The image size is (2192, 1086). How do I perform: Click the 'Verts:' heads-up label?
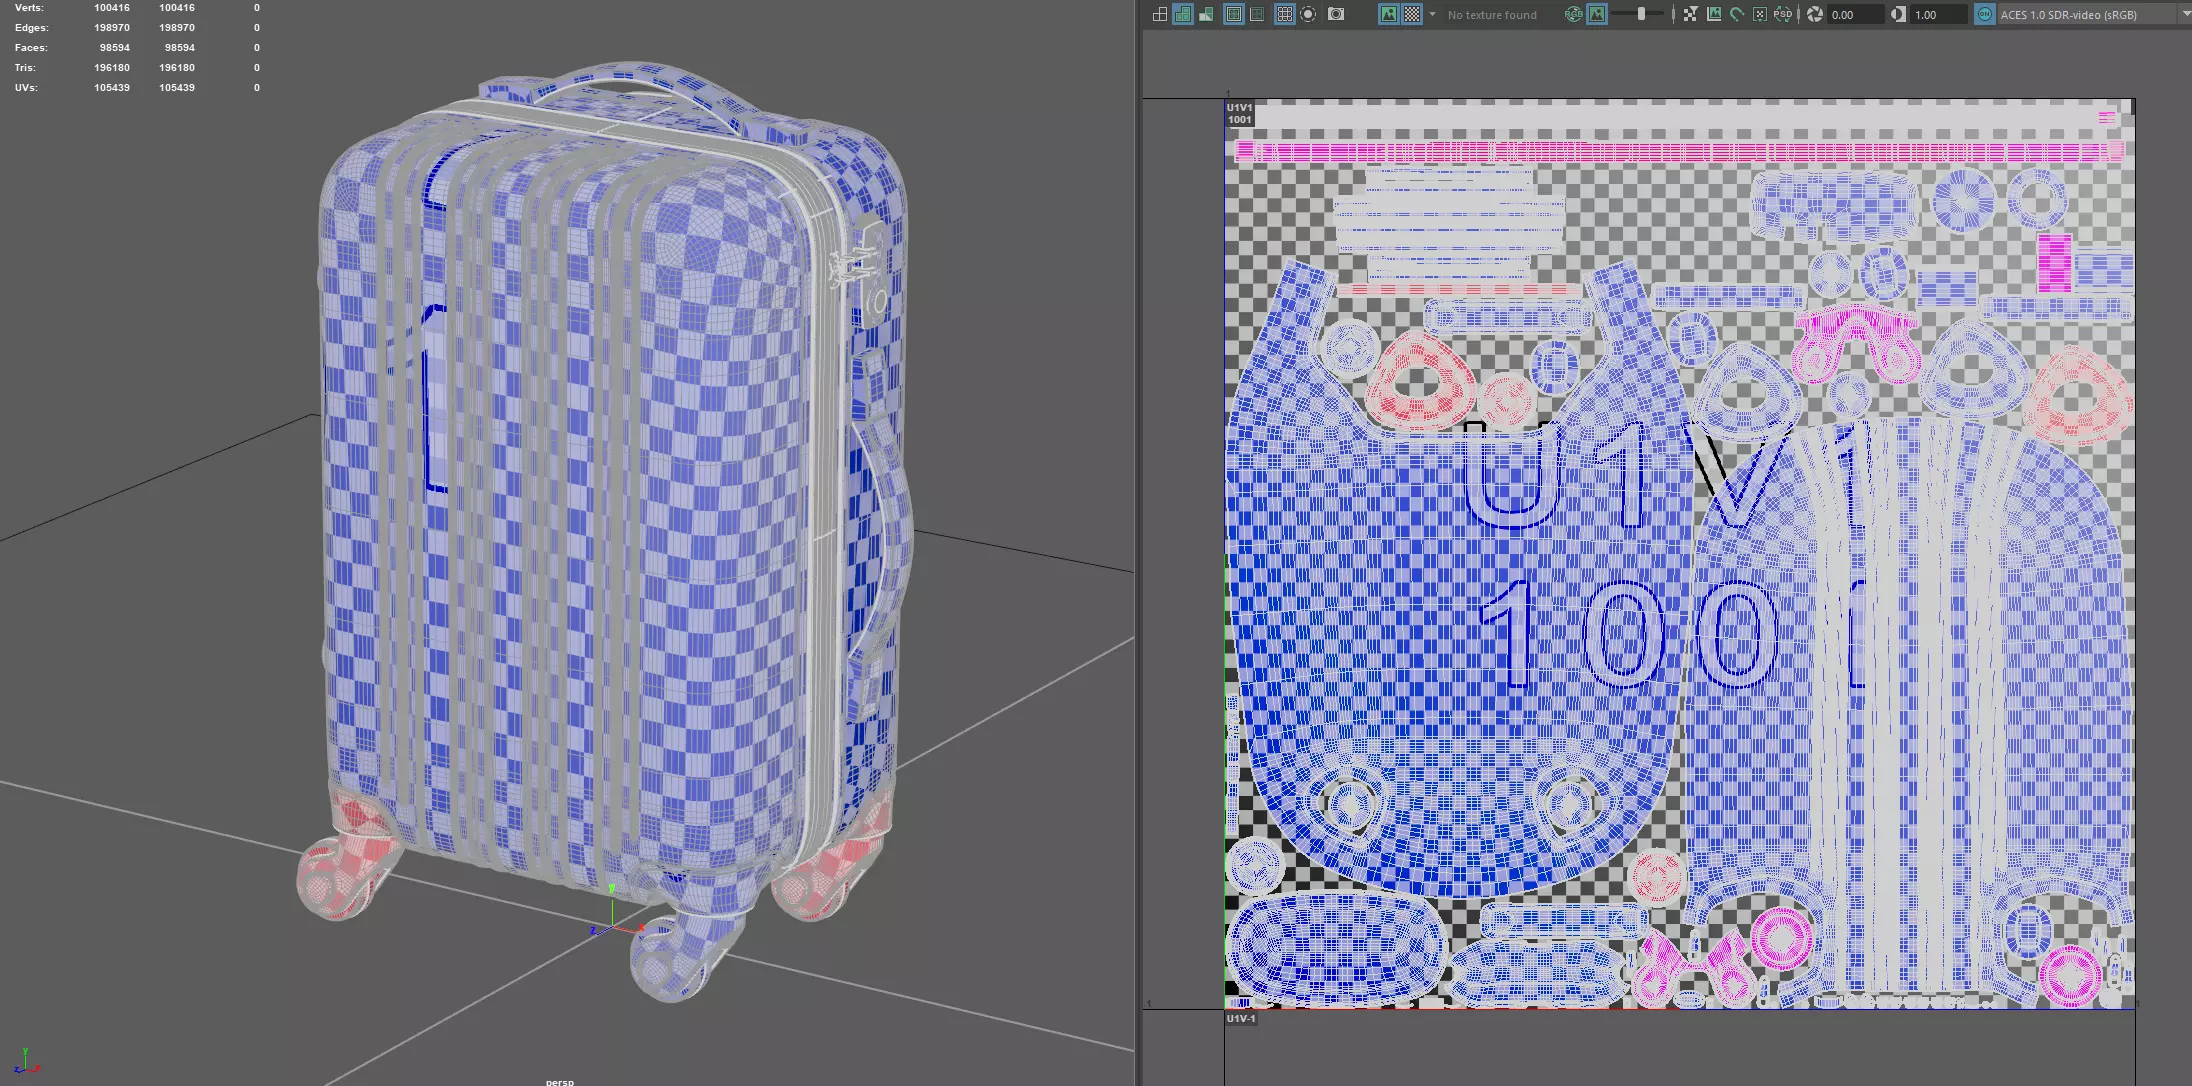[29, 8]
